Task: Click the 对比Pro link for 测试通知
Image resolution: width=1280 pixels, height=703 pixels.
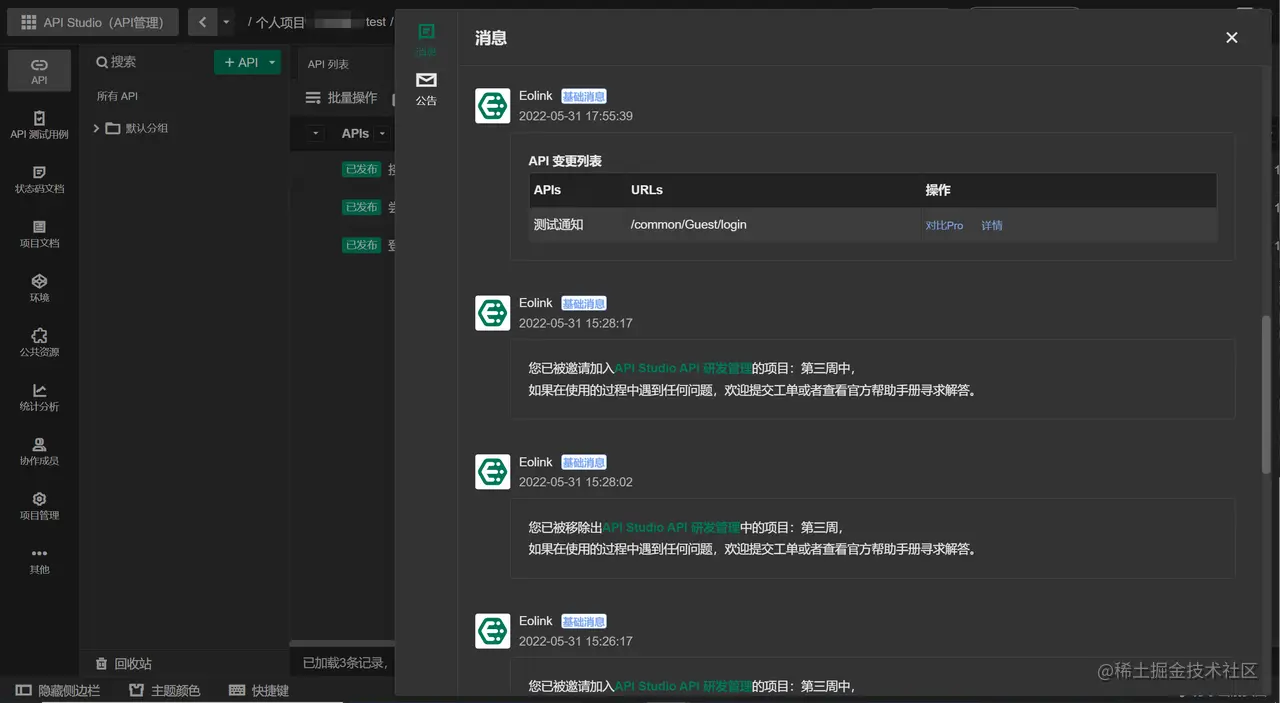Action: pyautogui.click(x=944, y=225)
